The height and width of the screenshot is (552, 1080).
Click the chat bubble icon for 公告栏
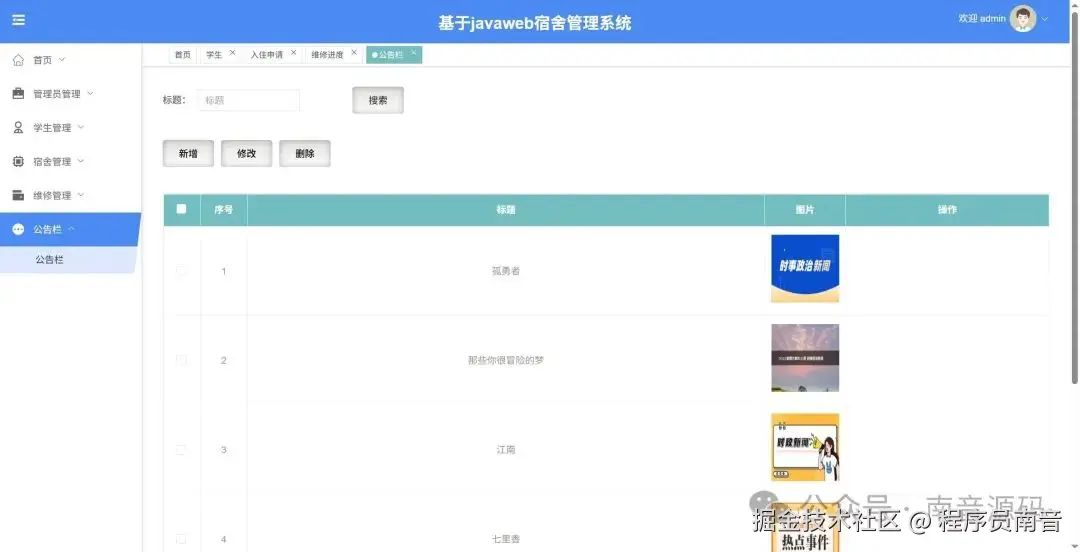click(19, 229)
